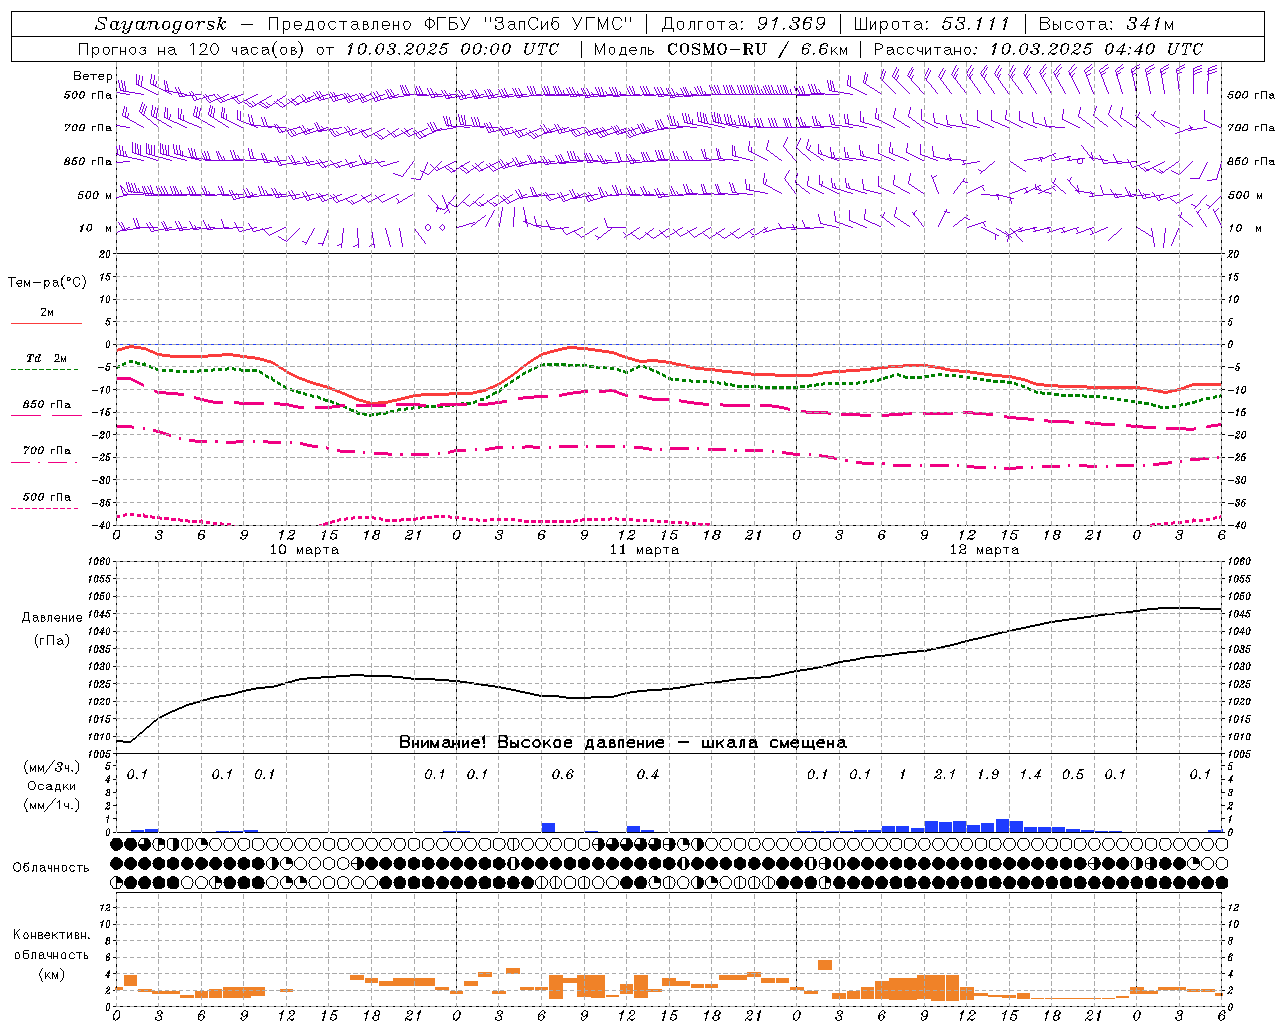This screenshot has height=1024, width=1280.
Task: Click the 11 марта date label
Action: pos(644,550)
